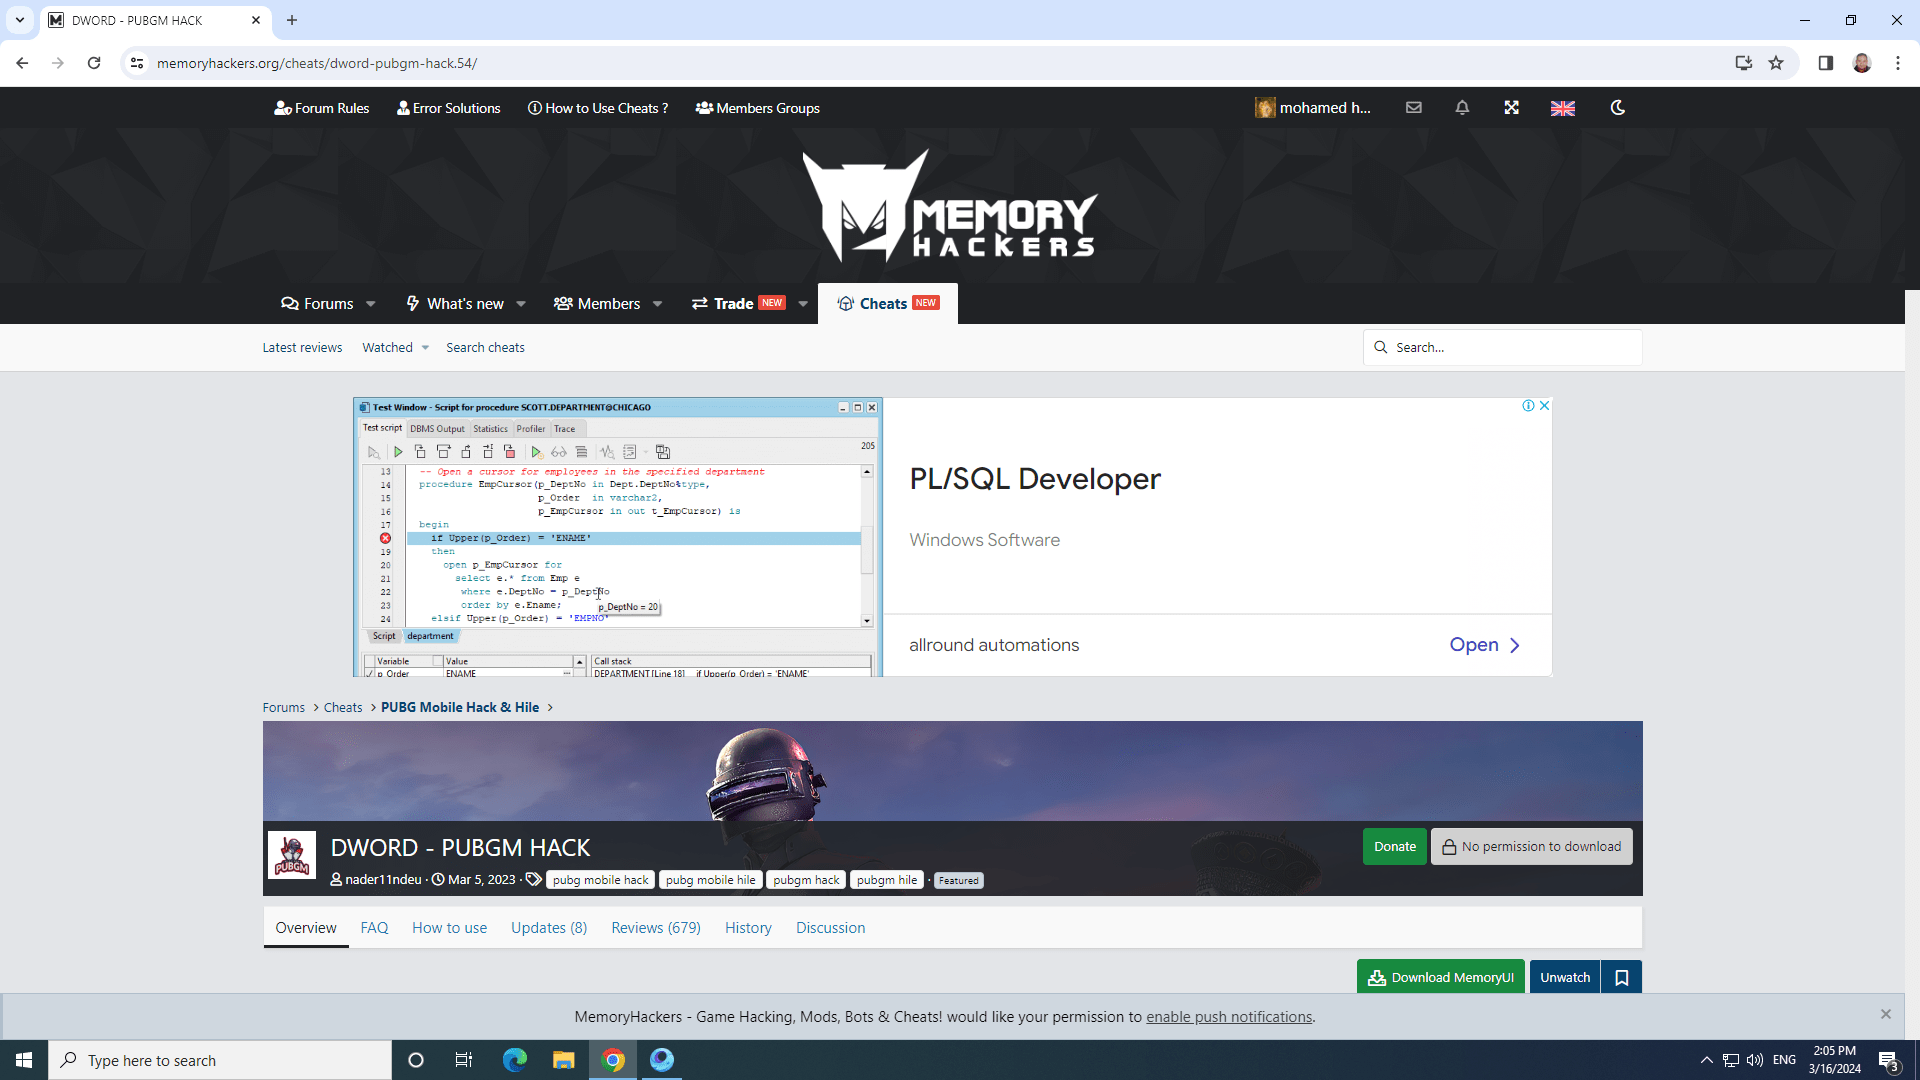Open ad info icon
The width and height of the screenshot is (1920, 1080).
tap(1528, 405)
